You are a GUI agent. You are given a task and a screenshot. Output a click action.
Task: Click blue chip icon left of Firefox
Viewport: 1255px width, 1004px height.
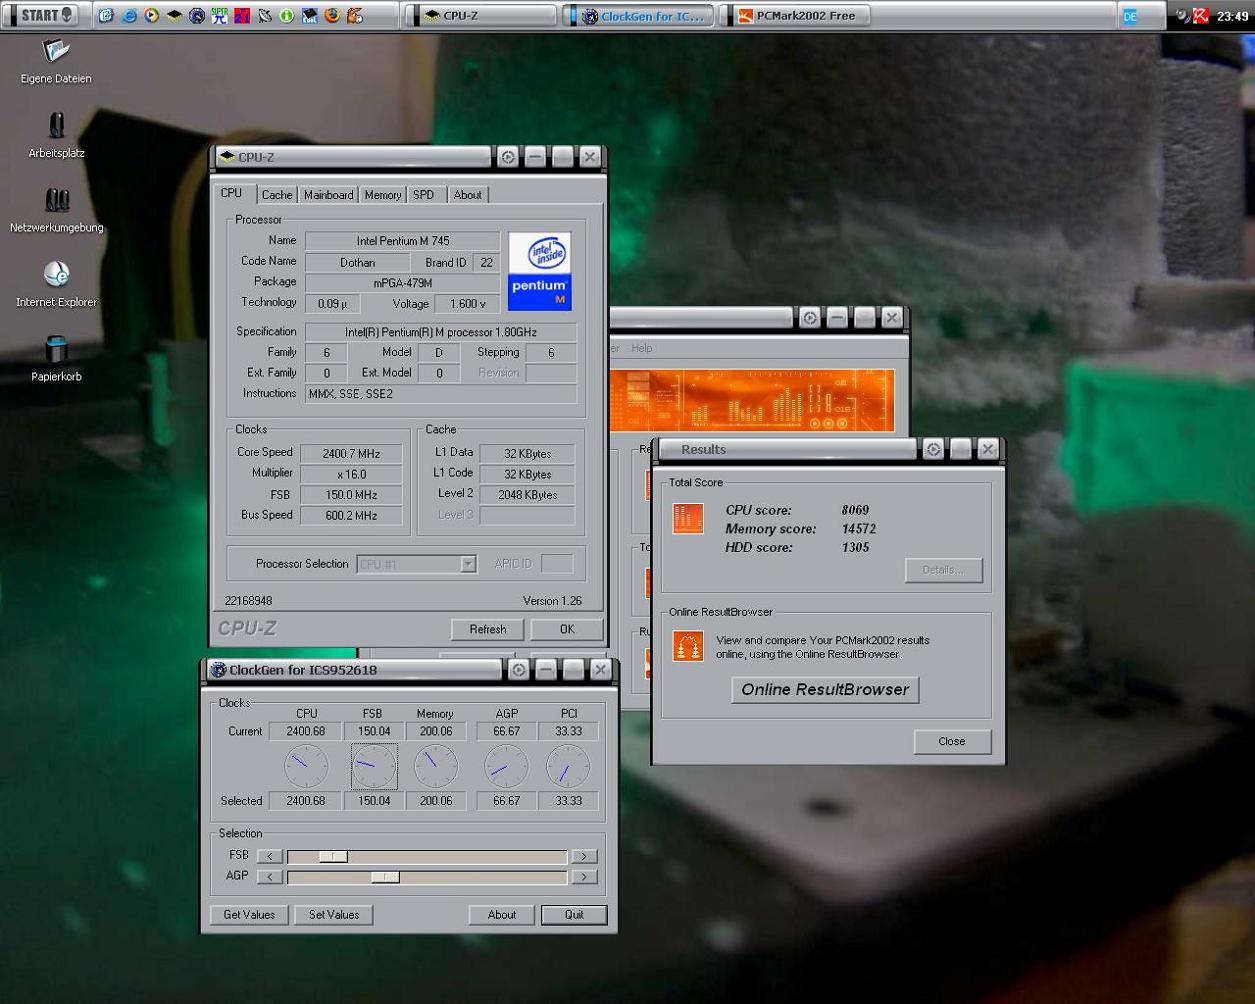(309, 16)
